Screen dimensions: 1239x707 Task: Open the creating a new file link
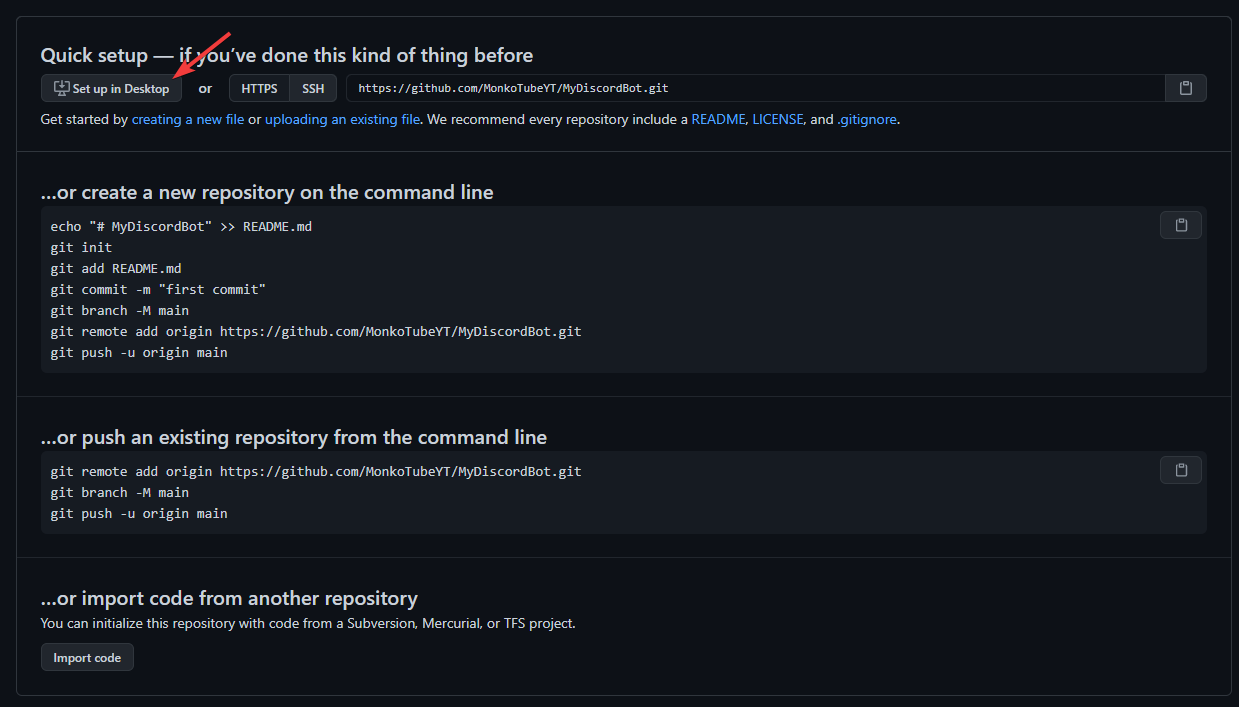pyautogui.click(x=188, y=119)
